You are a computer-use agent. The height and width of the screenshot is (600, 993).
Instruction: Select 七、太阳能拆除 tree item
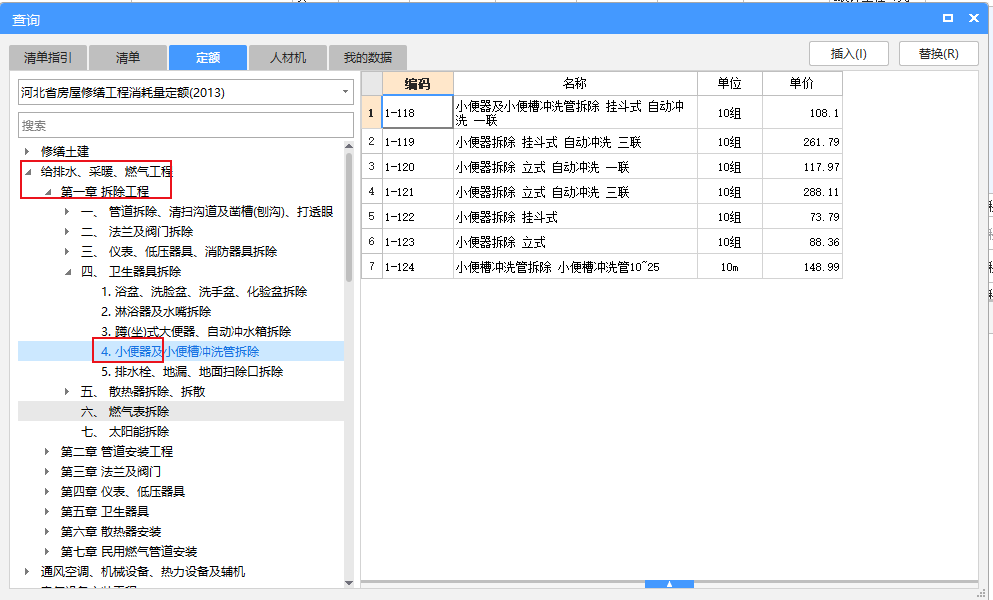pos(125,431)
